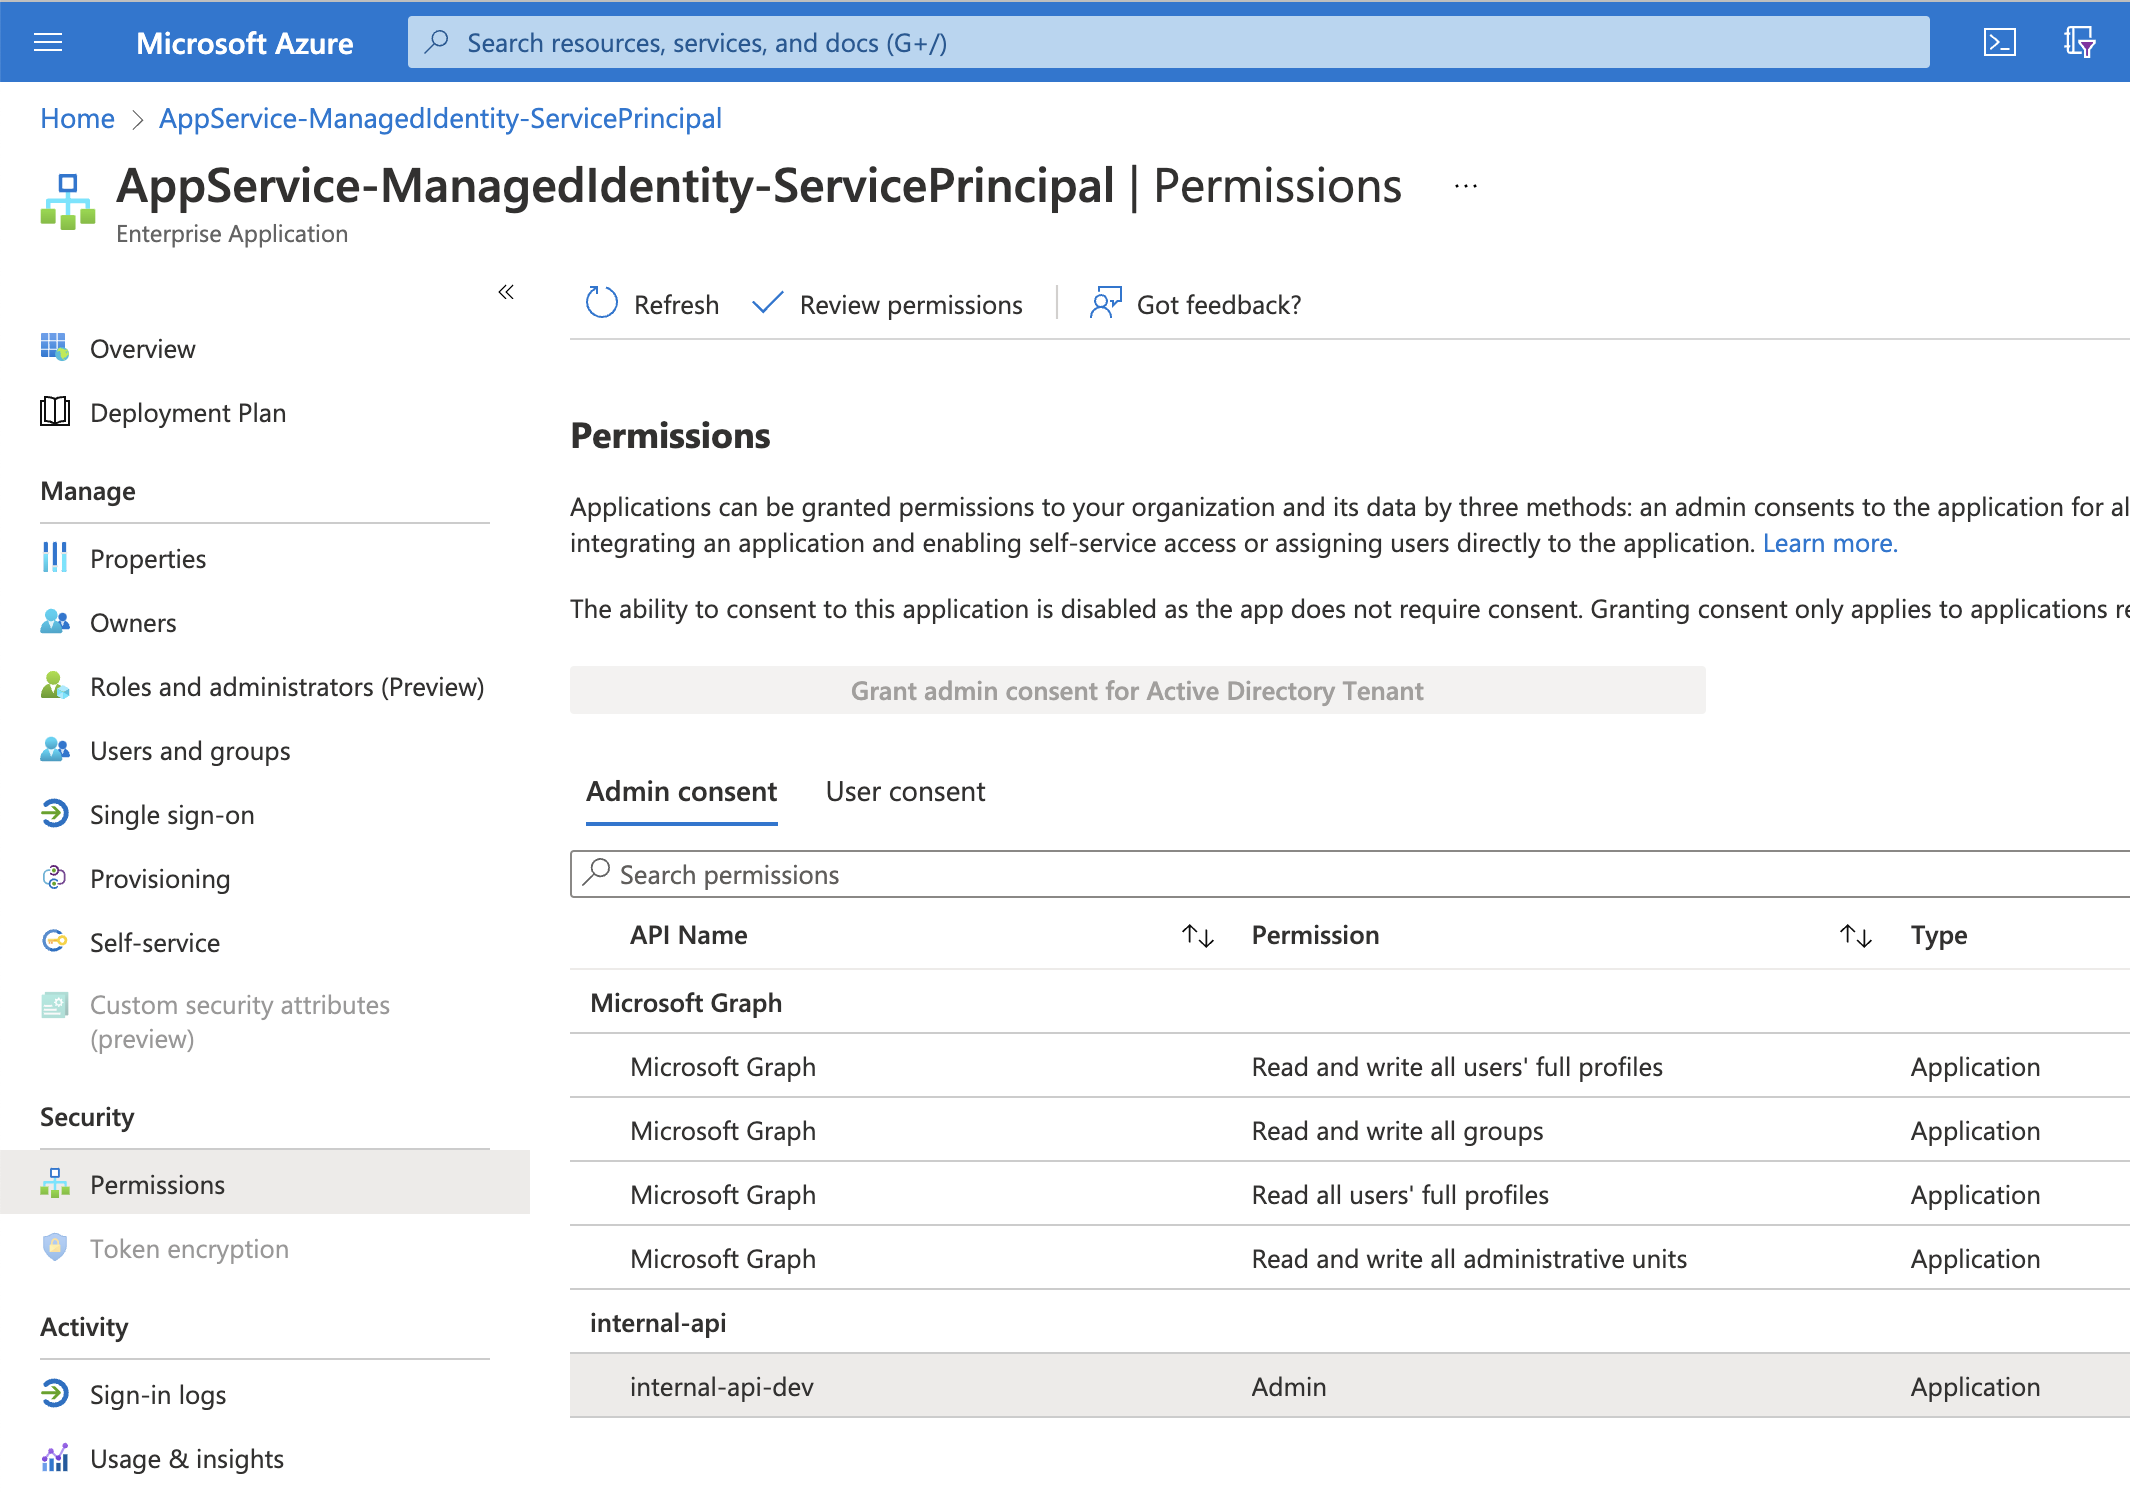Click Got feedback? text
2130x1494 pixels.
click(1219, 304)
